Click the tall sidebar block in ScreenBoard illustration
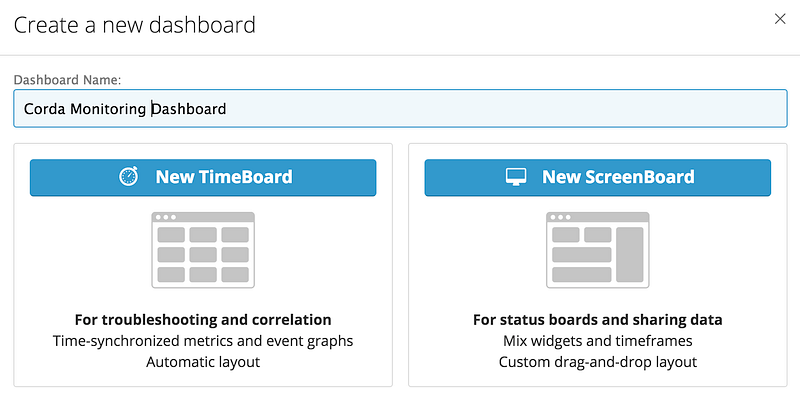Viewport: 800px width, 416px height. 629,254
